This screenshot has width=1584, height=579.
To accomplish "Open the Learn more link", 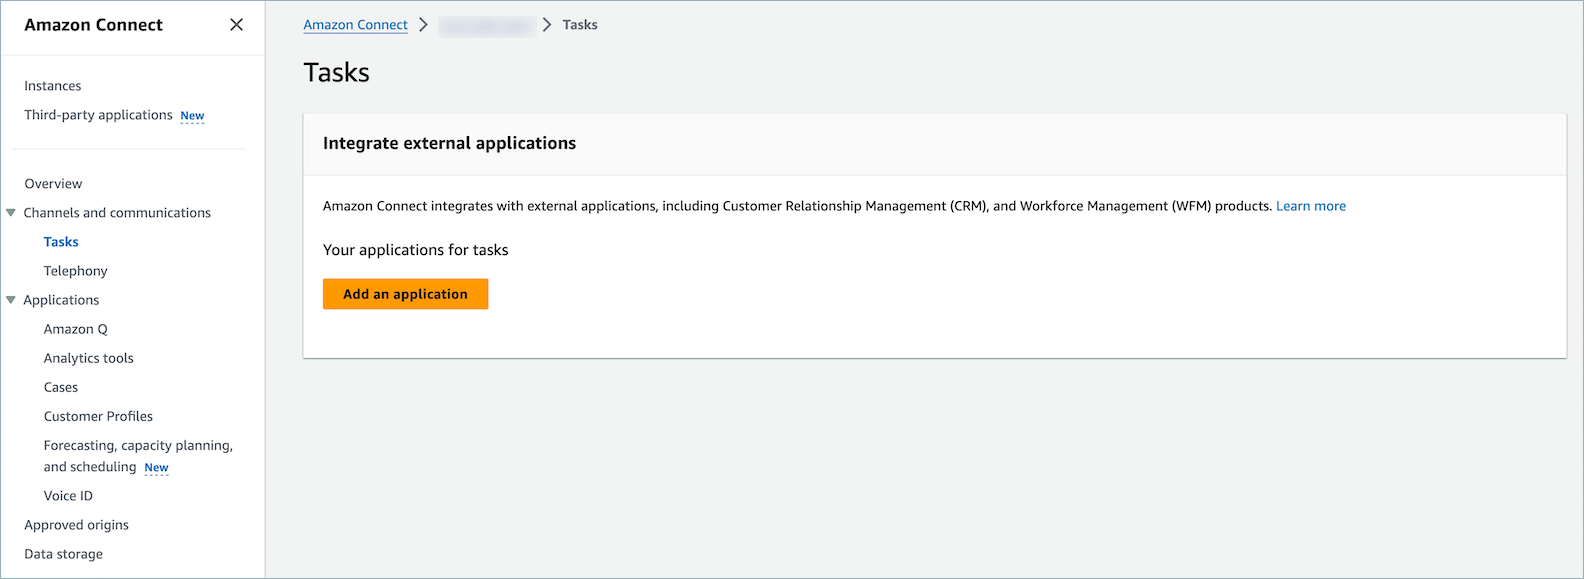I will [1310, 206].
